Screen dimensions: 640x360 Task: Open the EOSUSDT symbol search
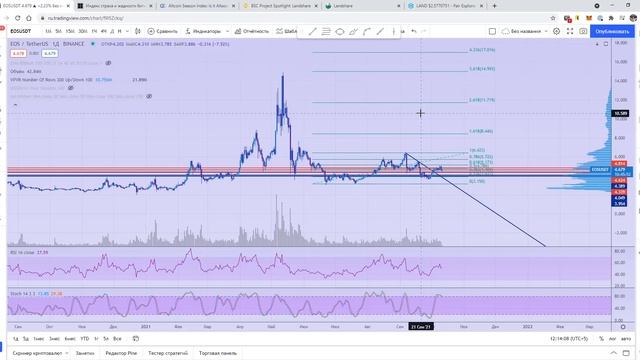[21, 31]
